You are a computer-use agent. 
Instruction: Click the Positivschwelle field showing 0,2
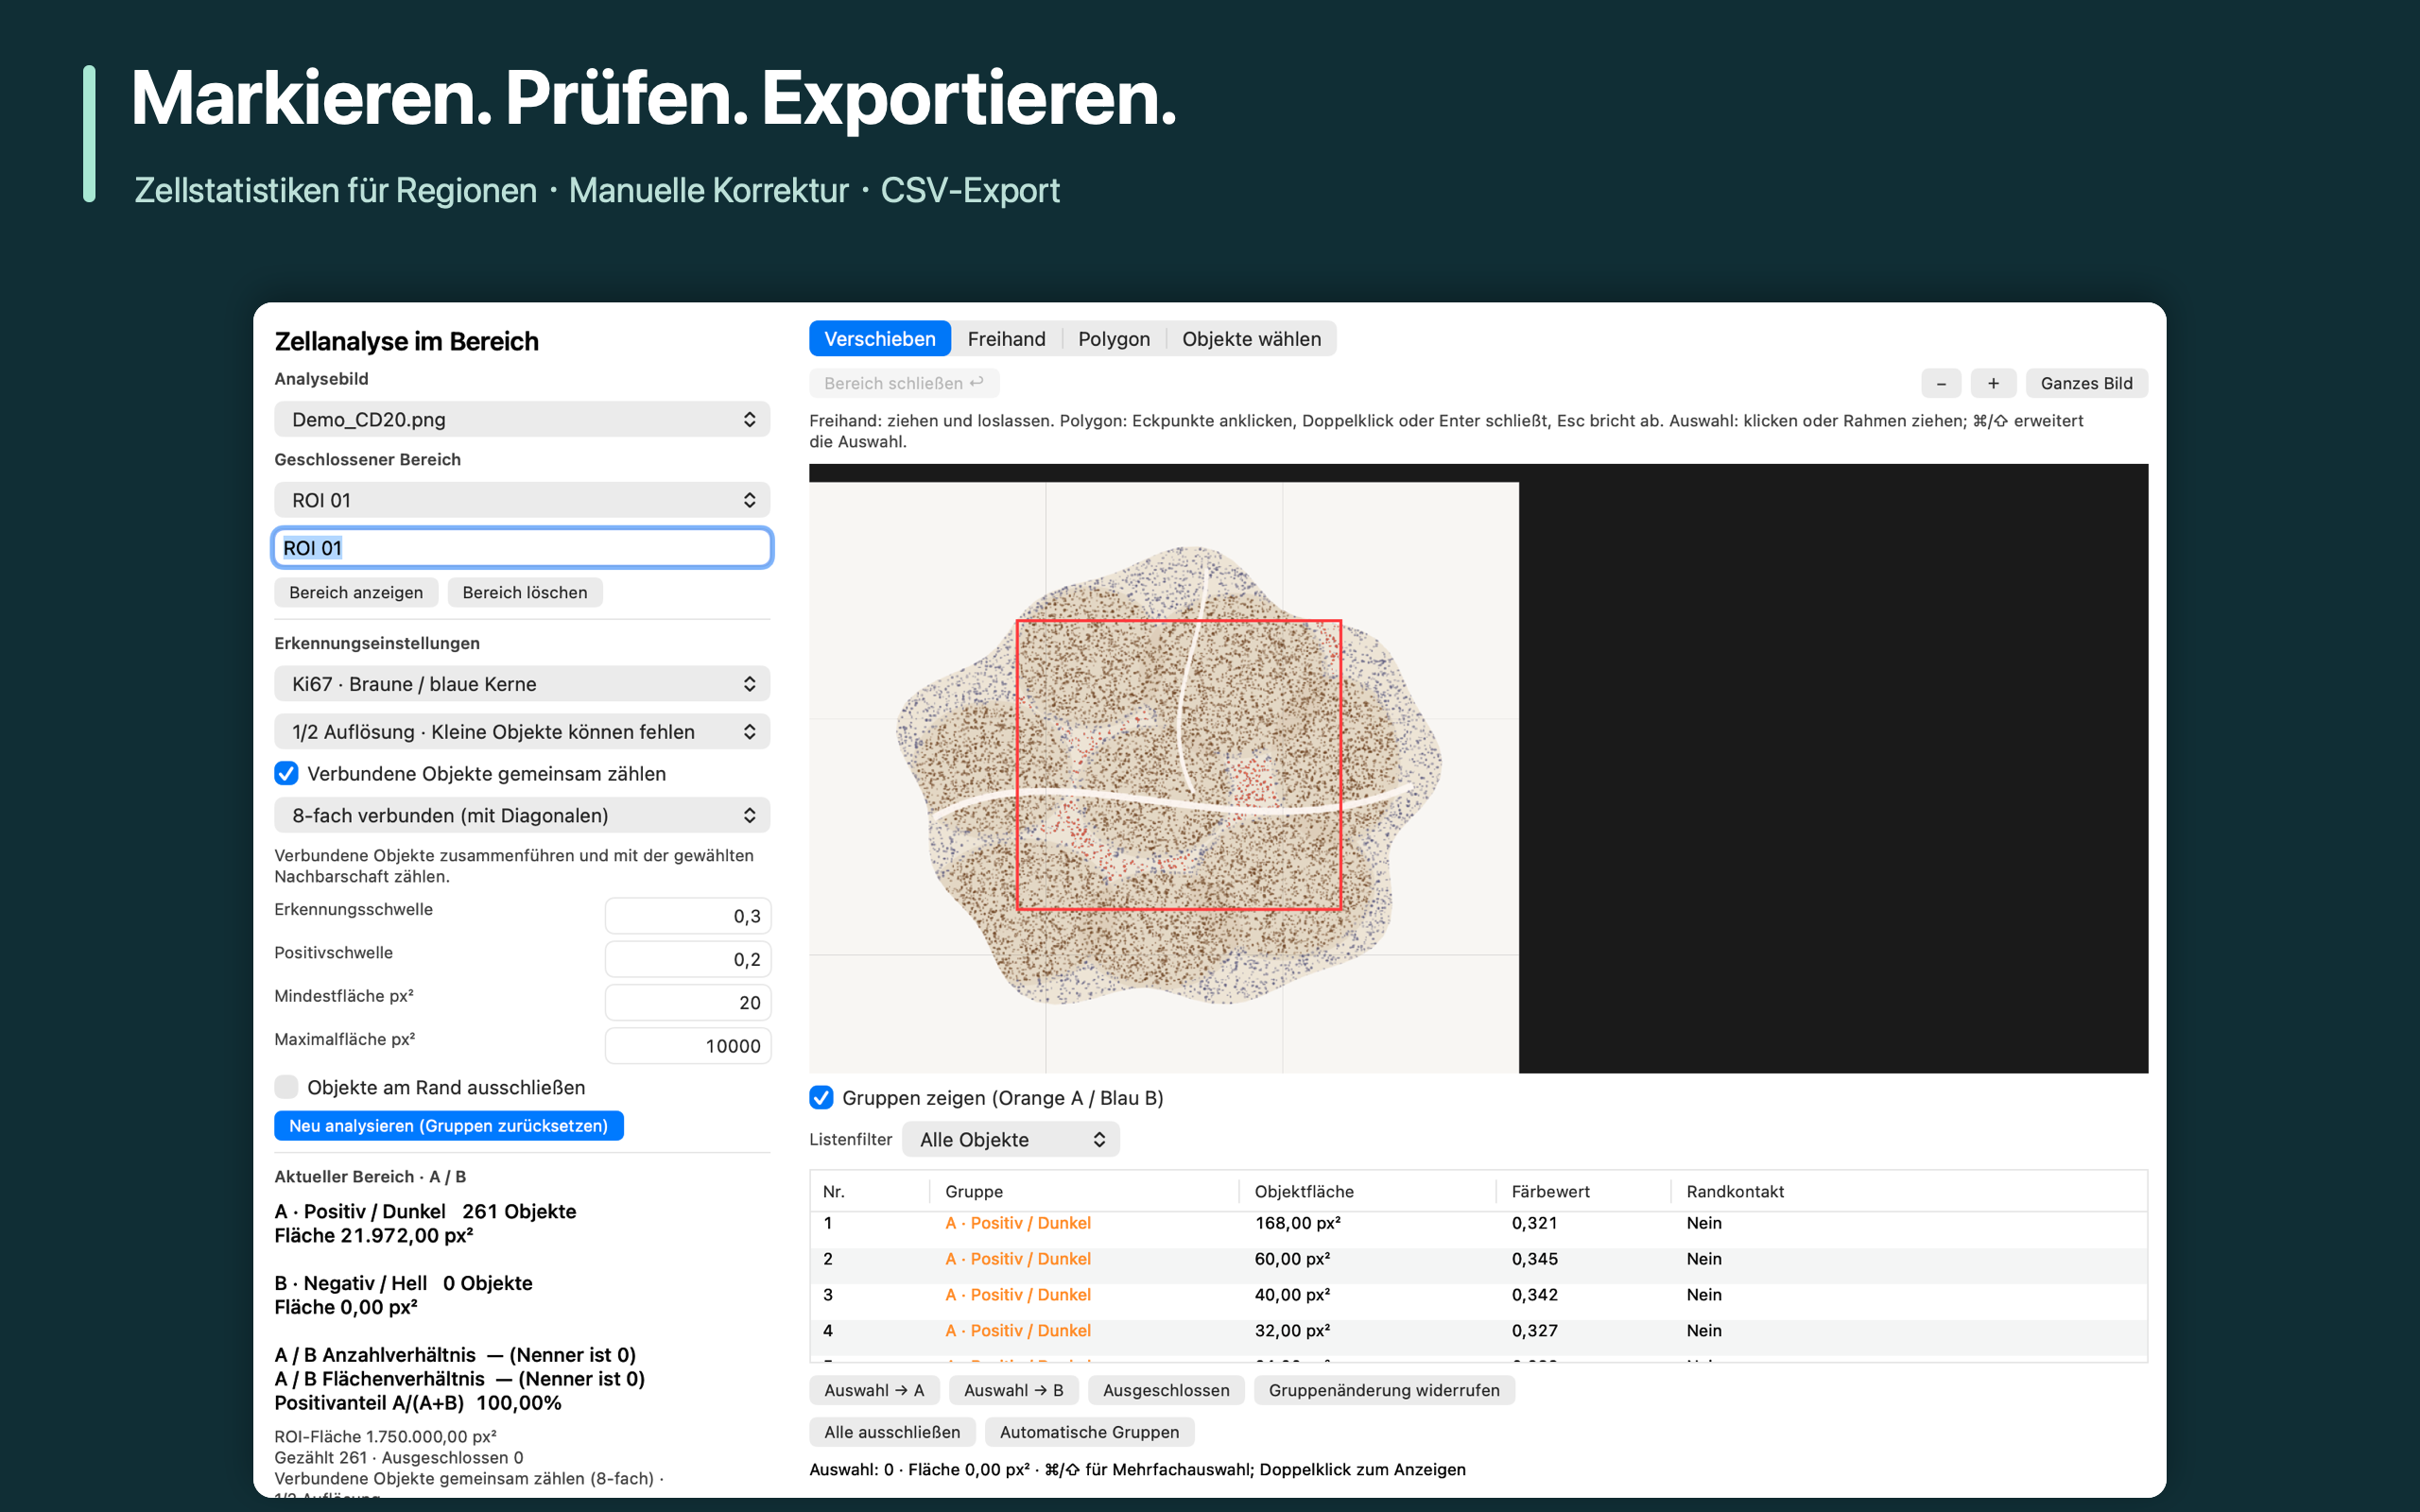pos(688,959)
